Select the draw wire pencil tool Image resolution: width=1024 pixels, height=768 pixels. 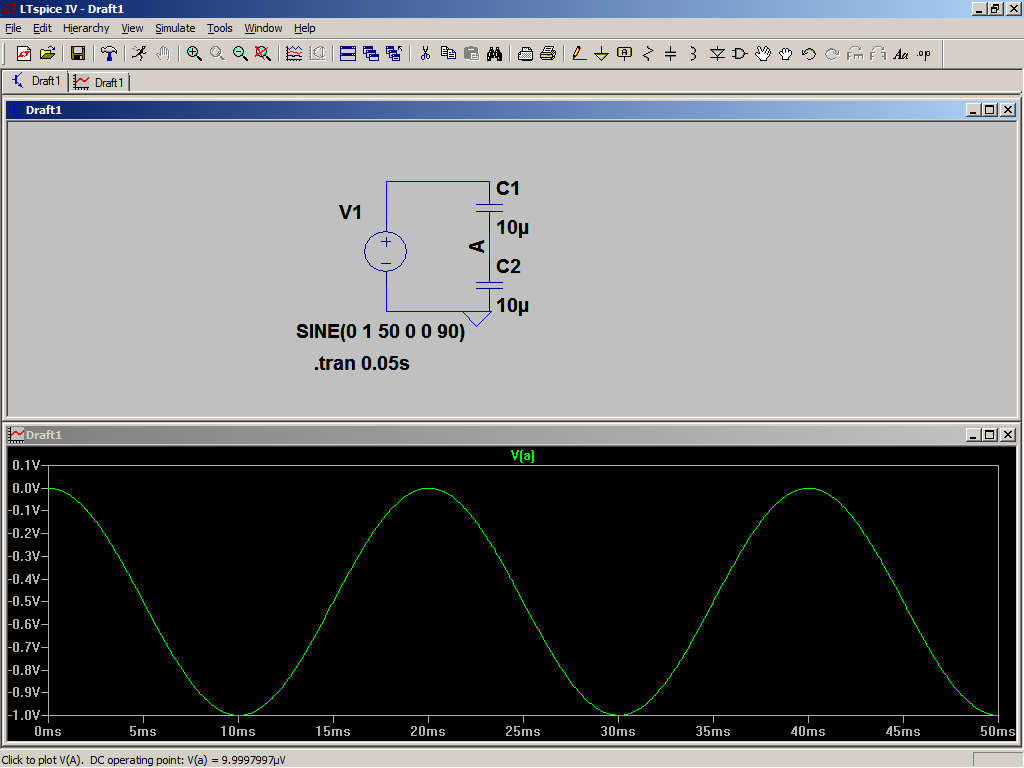click(x=578, y=54)
